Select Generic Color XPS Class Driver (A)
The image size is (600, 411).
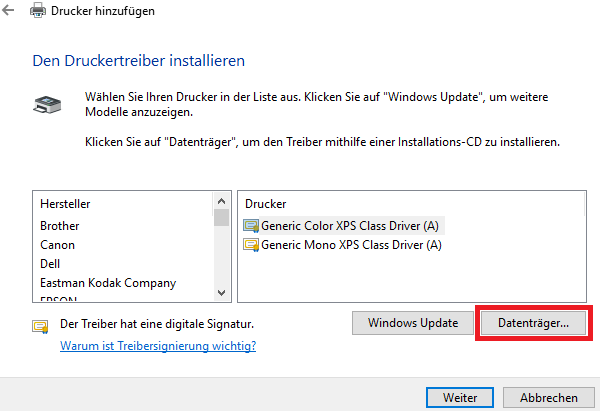[350, 225]
